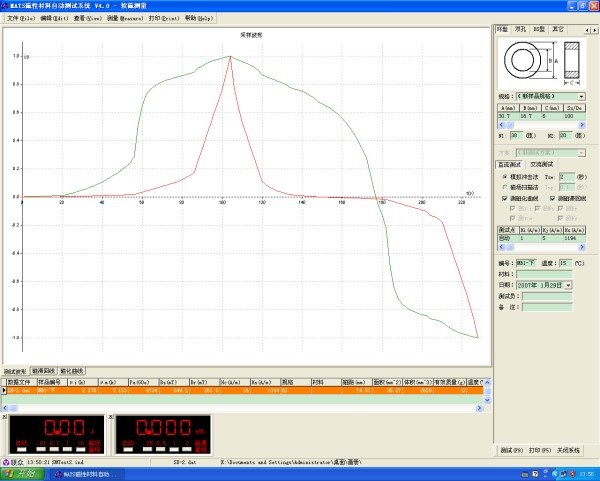Switch to the EE型 sample type tab
600x481 pixels.
(539, 30)
